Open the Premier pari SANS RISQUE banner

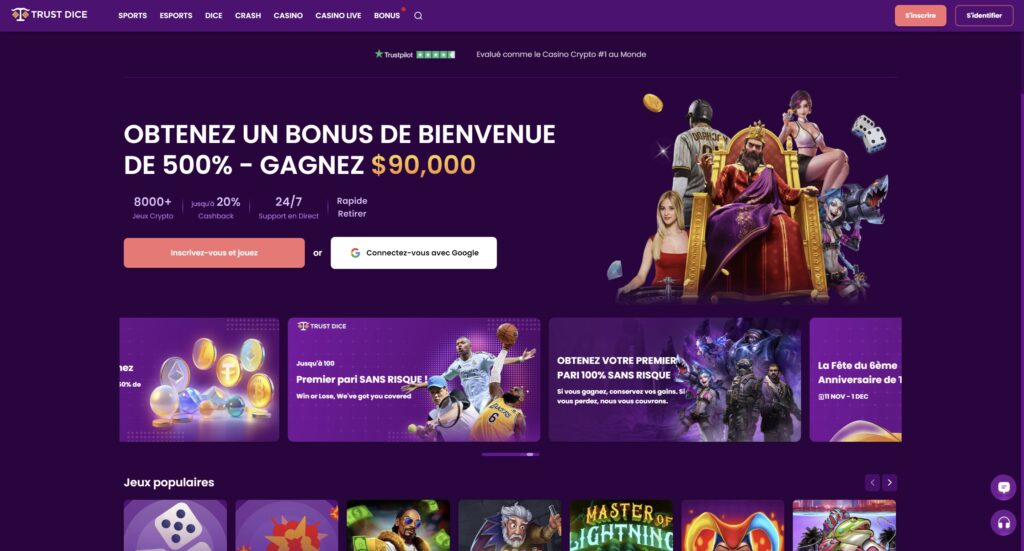tap(414, 380)
